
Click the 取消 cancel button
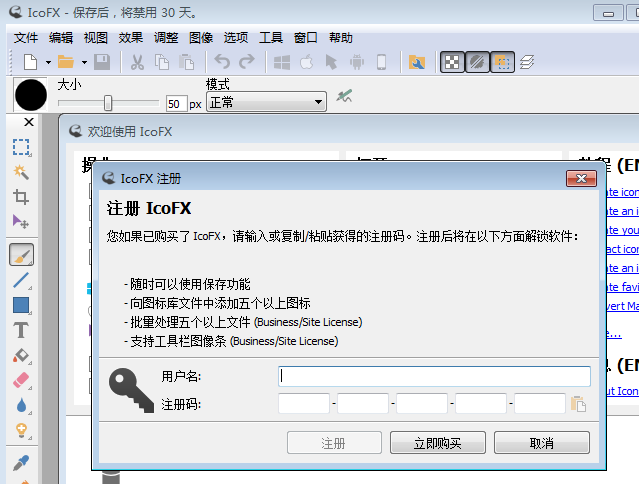[x=542, y=443]
